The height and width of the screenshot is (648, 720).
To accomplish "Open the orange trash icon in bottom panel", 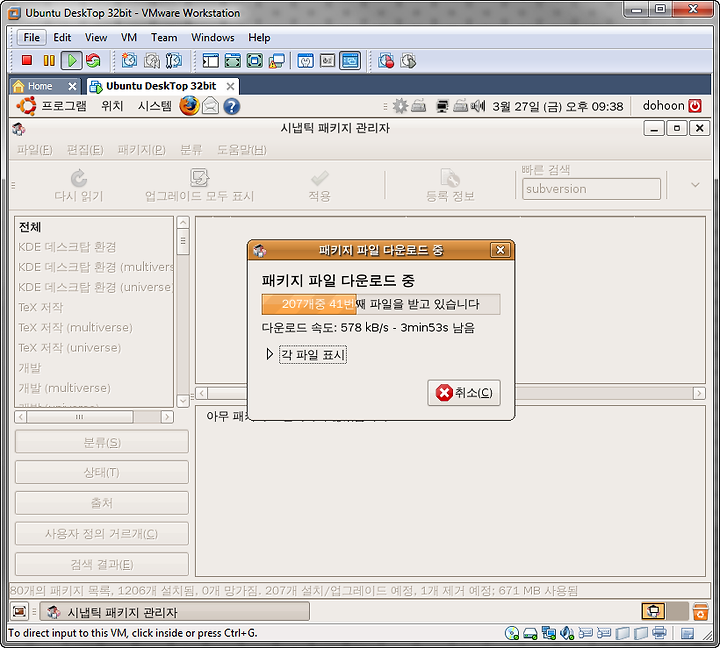I will coord(700,612).
